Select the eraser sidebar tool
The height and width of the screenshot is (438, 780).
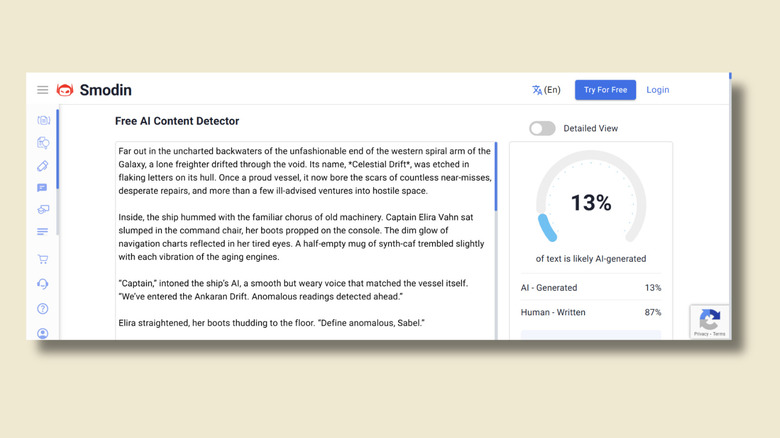42,165
